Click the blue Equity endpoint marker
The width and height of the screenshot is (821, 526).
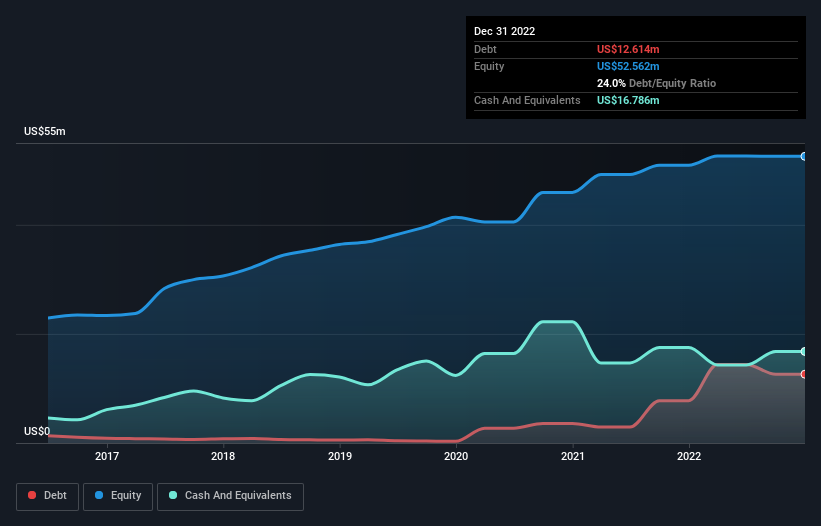[x=804, y=156]
